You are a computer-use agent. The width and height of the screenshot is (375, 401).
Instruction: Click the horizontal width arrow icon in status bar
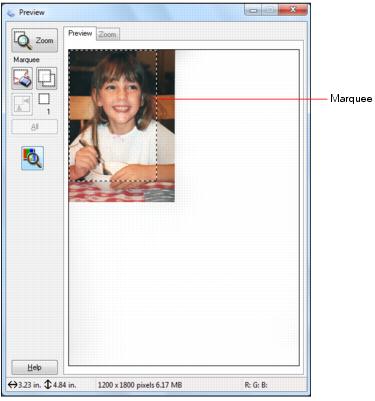point(12,385)
